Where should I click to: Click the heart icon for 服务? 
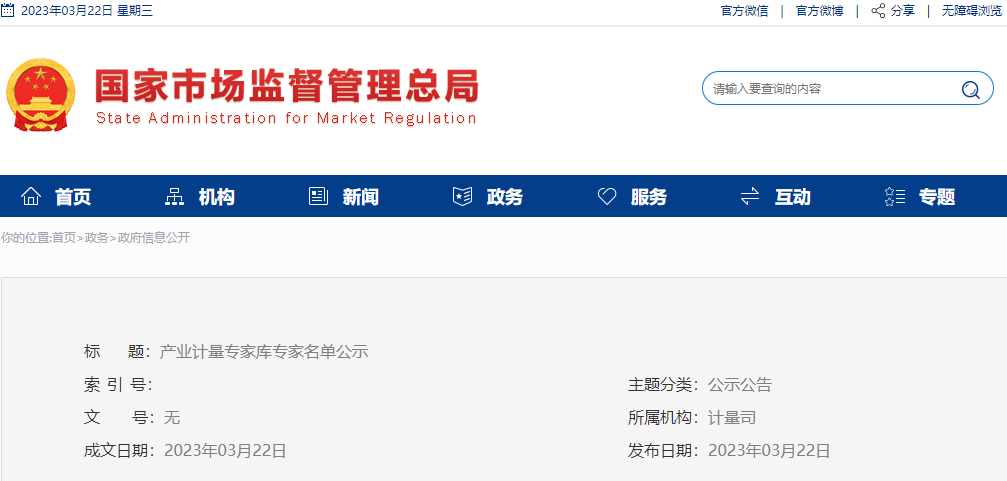(607, 196)
